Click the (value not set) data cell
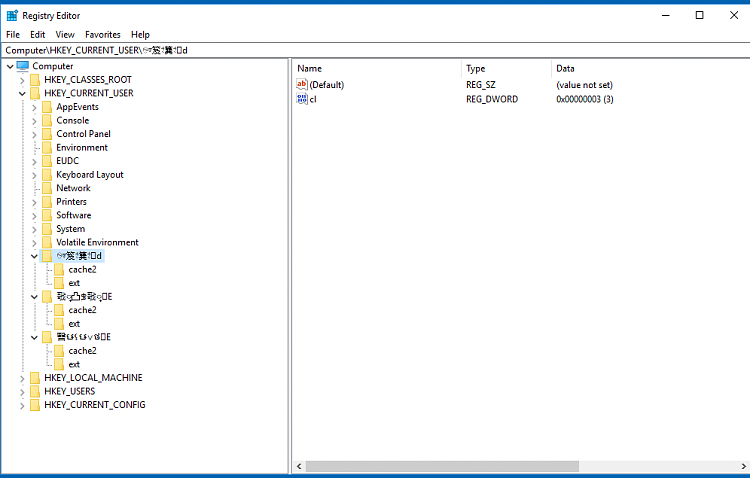Image resolution: width=750 pixels, height=478 pixels. [584, 85]
